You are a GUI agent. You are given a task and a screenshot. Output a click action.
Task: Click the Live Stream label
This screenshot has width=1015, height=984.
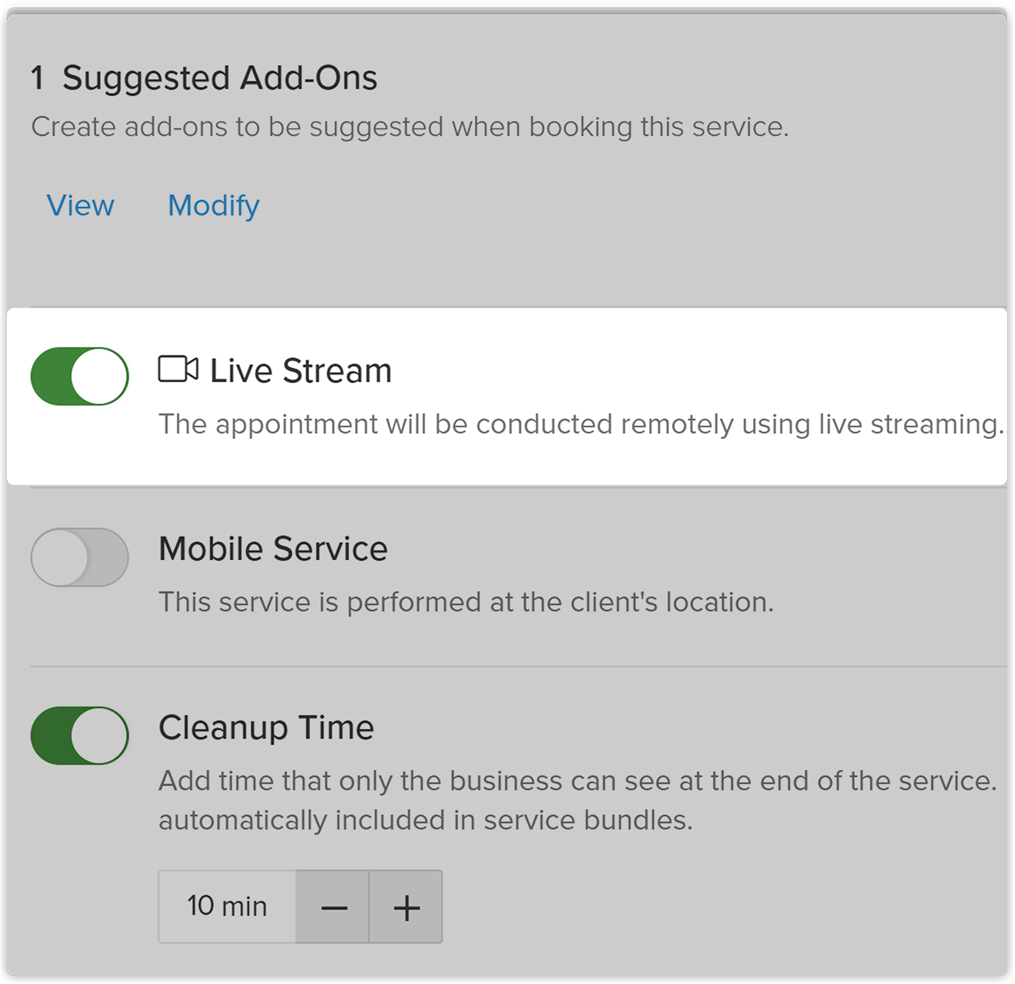301,371
